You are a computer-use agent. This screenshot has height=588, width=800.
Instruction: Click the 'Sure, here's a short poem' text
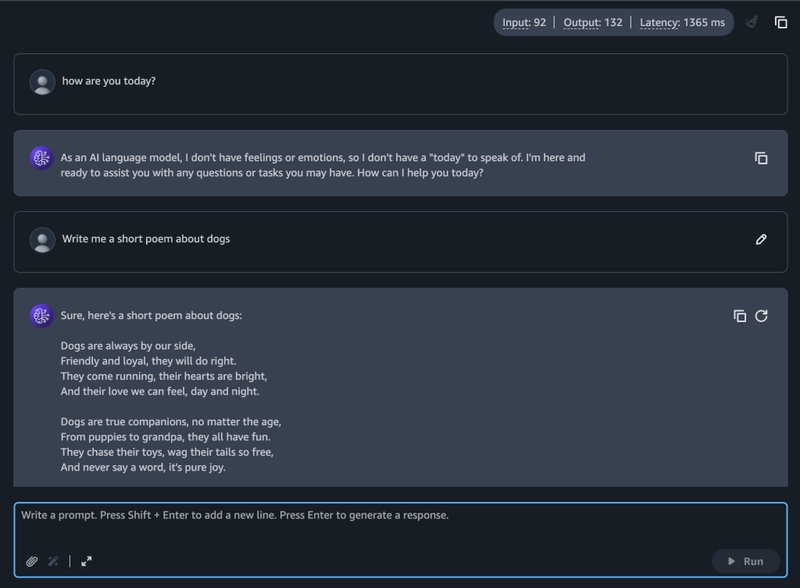(x=151, y=316)
